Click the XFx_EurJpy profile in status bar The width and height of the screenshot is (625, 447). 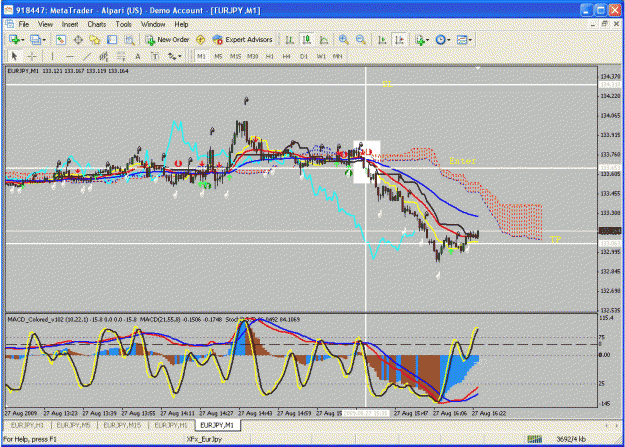click(204, 439)
